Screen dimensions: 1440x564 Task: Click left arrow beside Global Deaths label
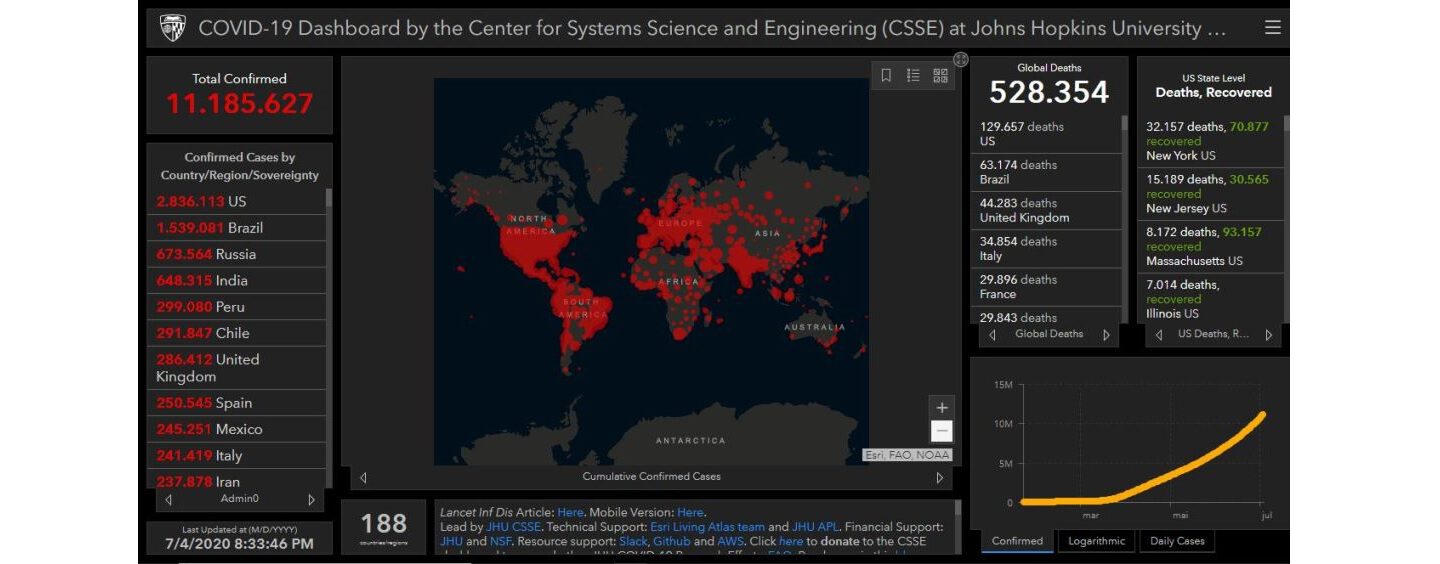[x=992, y=335]
